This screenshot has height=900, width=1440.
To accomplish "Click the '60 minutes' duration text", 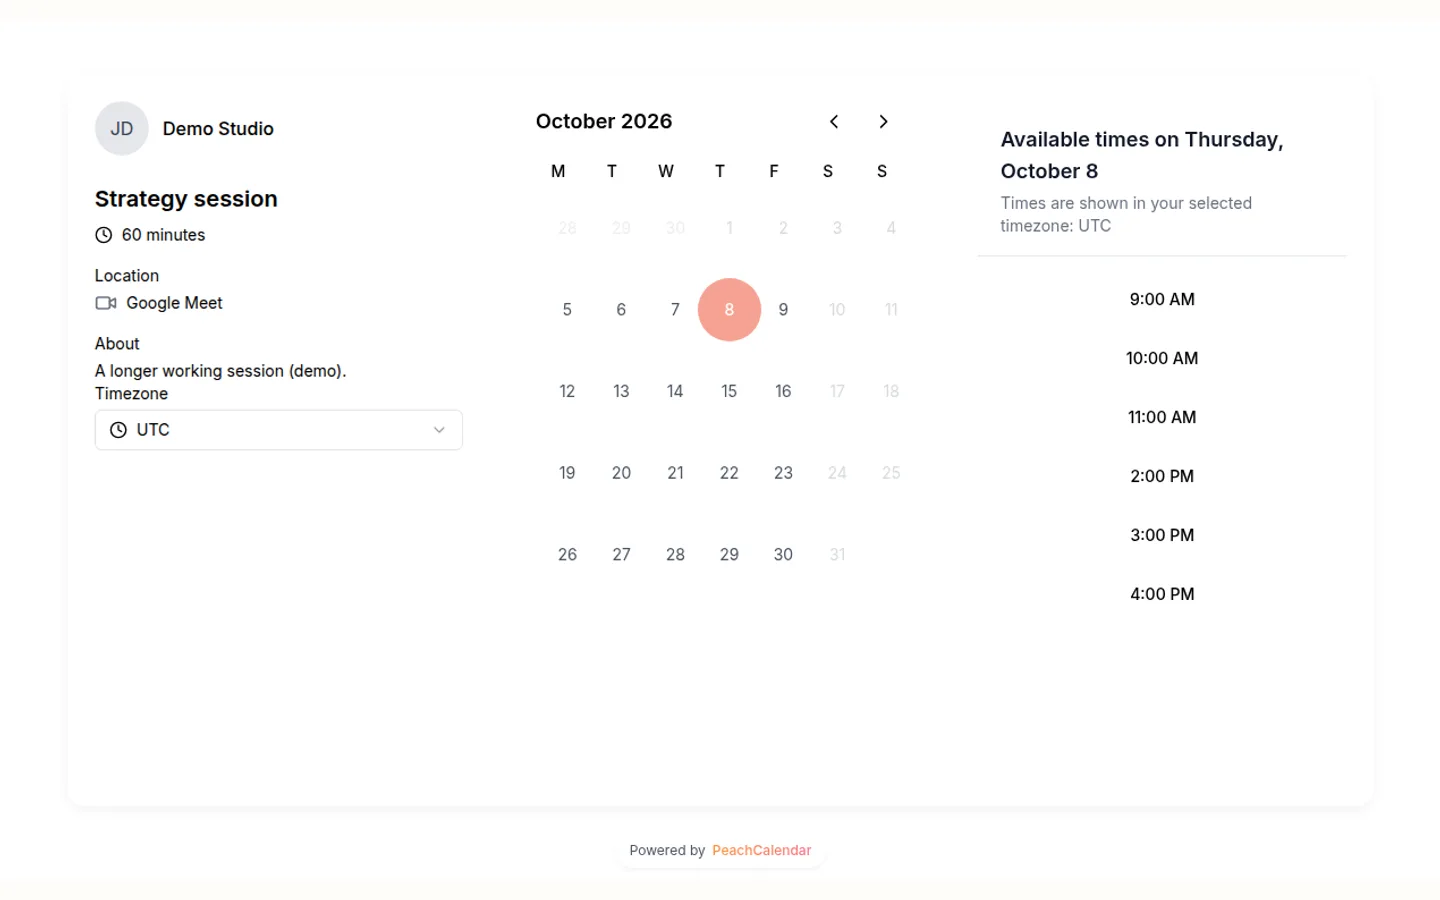I will [x=164, y=235].
